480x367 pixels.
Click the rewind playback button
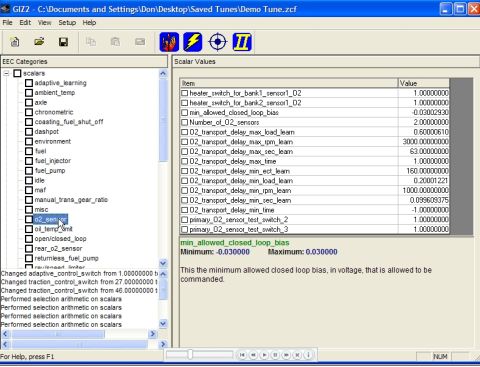tap(253, 355)
